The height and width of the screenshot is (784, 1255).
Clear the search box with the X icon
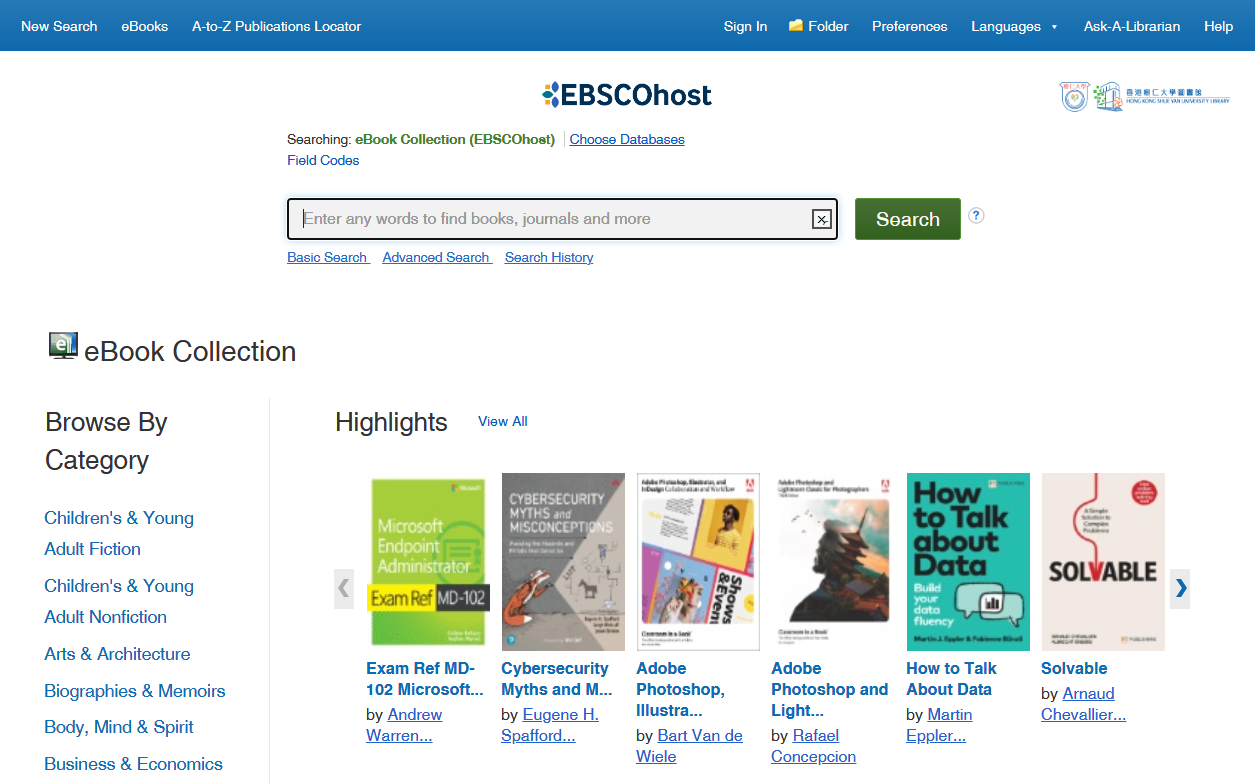click(x=821, y=220)
